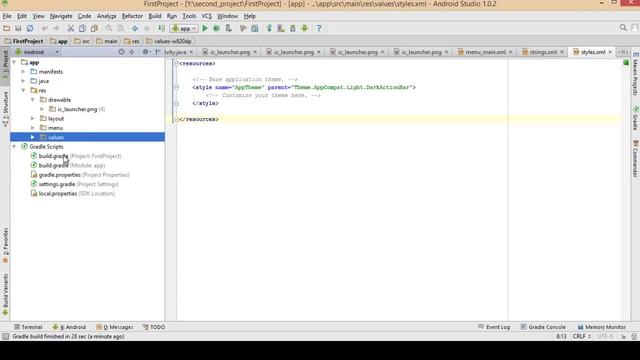Open the Messages tool window
Image resolution: width=640 pixels, height=360 pixels.
[x=114, y=327]
